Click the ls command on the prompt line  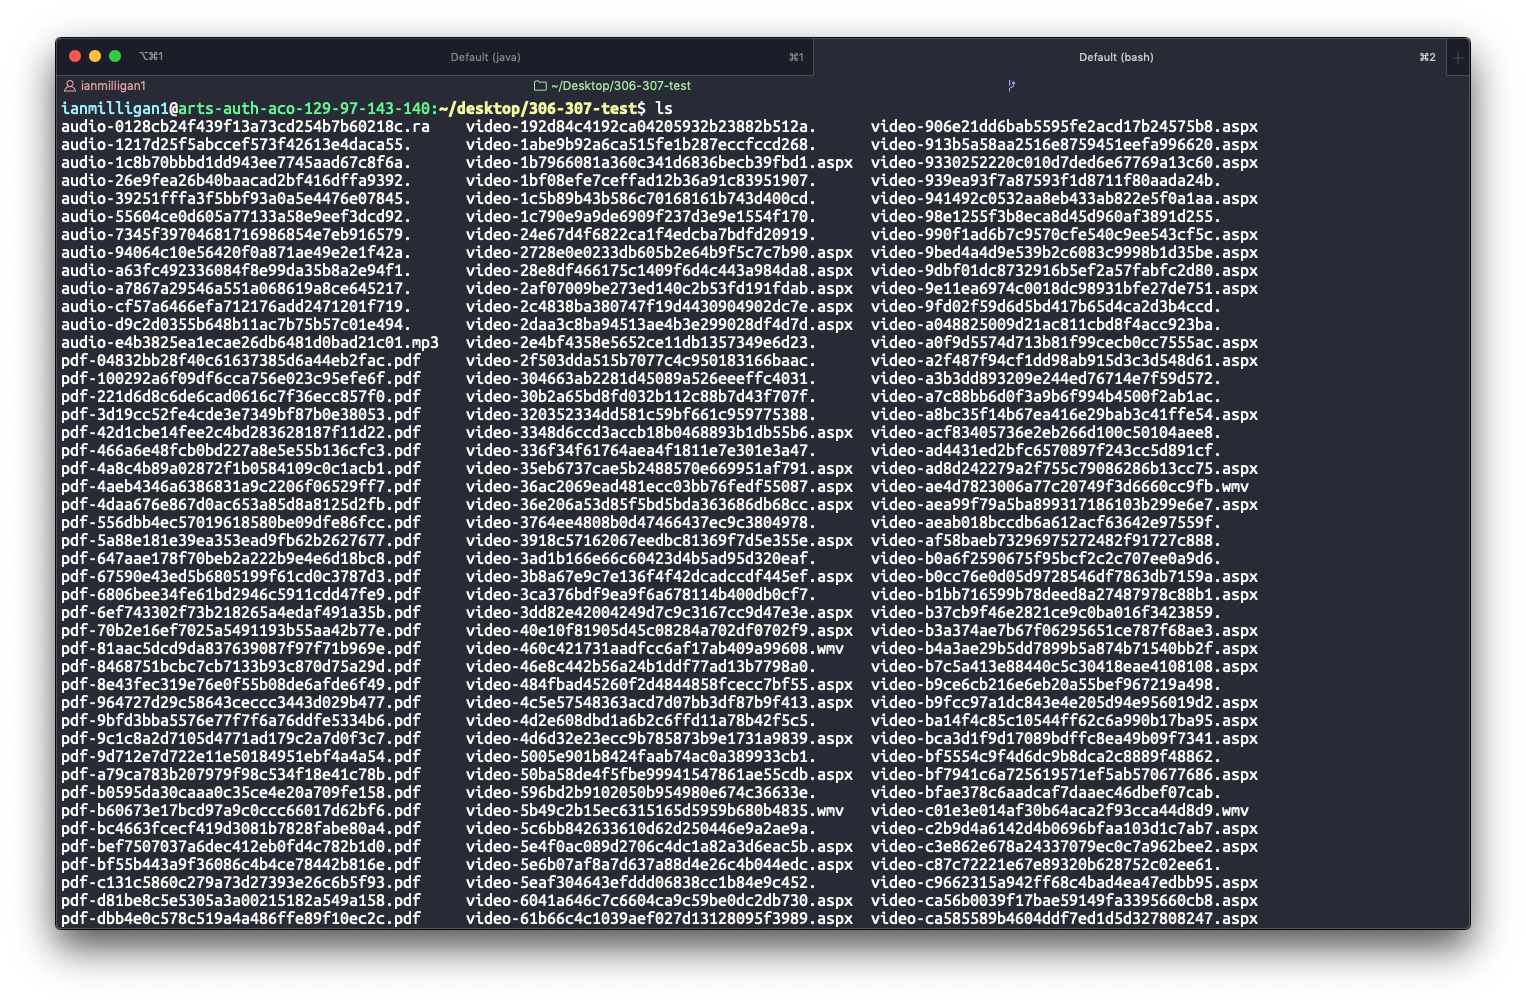click(x=664, y=108)
